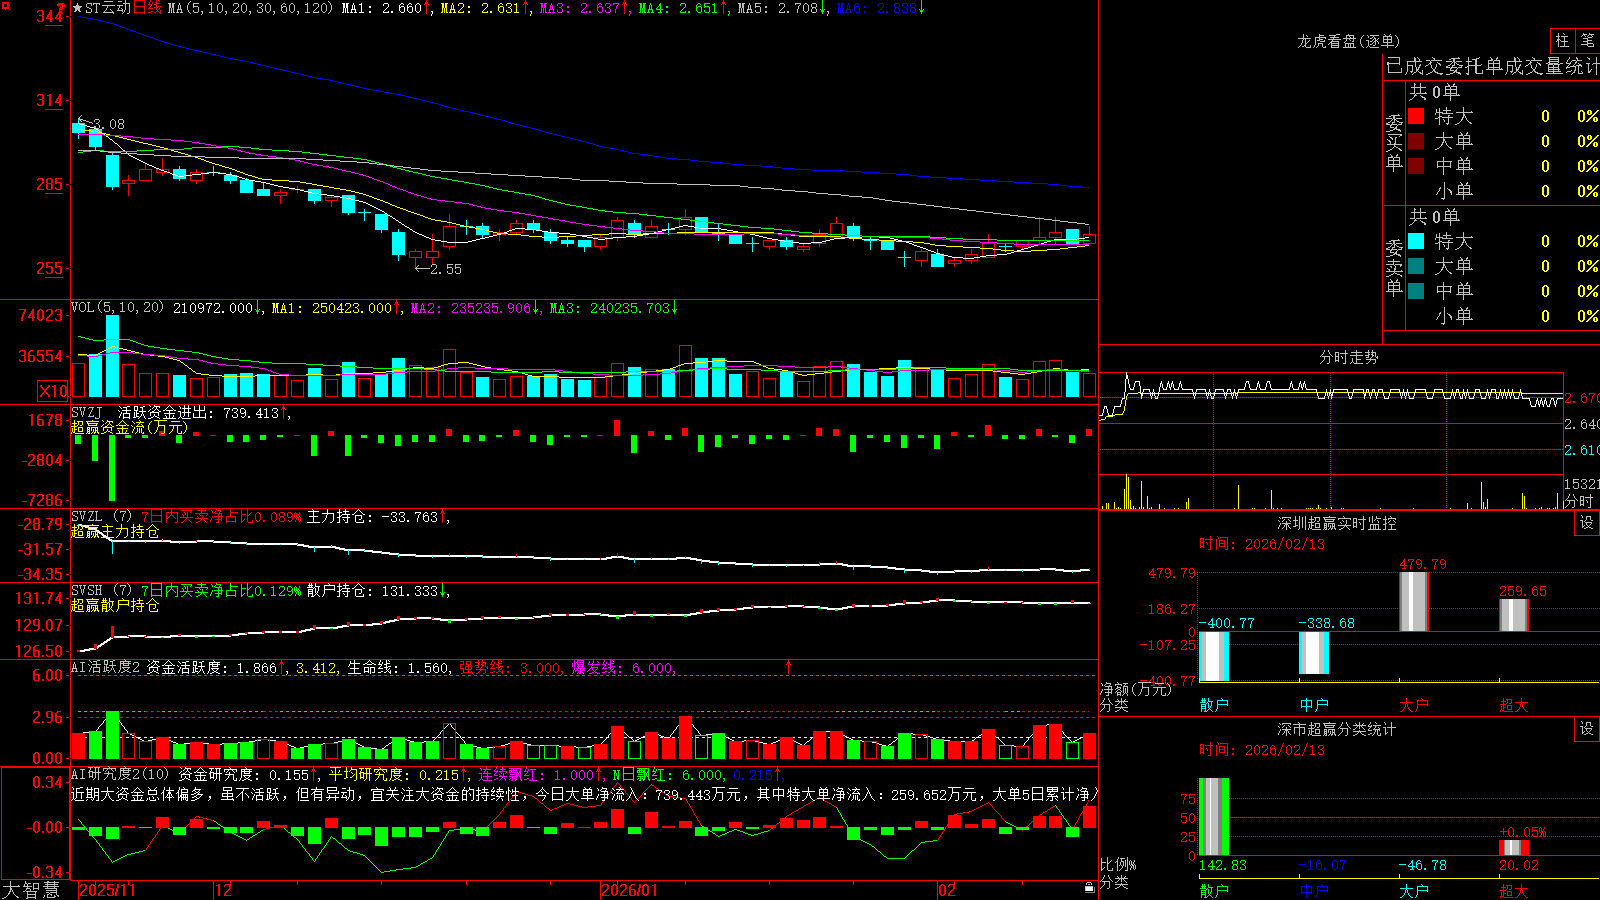The width and height of the screenshot is (1600, 900).
Task: Click the 大智慧 label at bottom-left
Action: [x=31, y=889]
